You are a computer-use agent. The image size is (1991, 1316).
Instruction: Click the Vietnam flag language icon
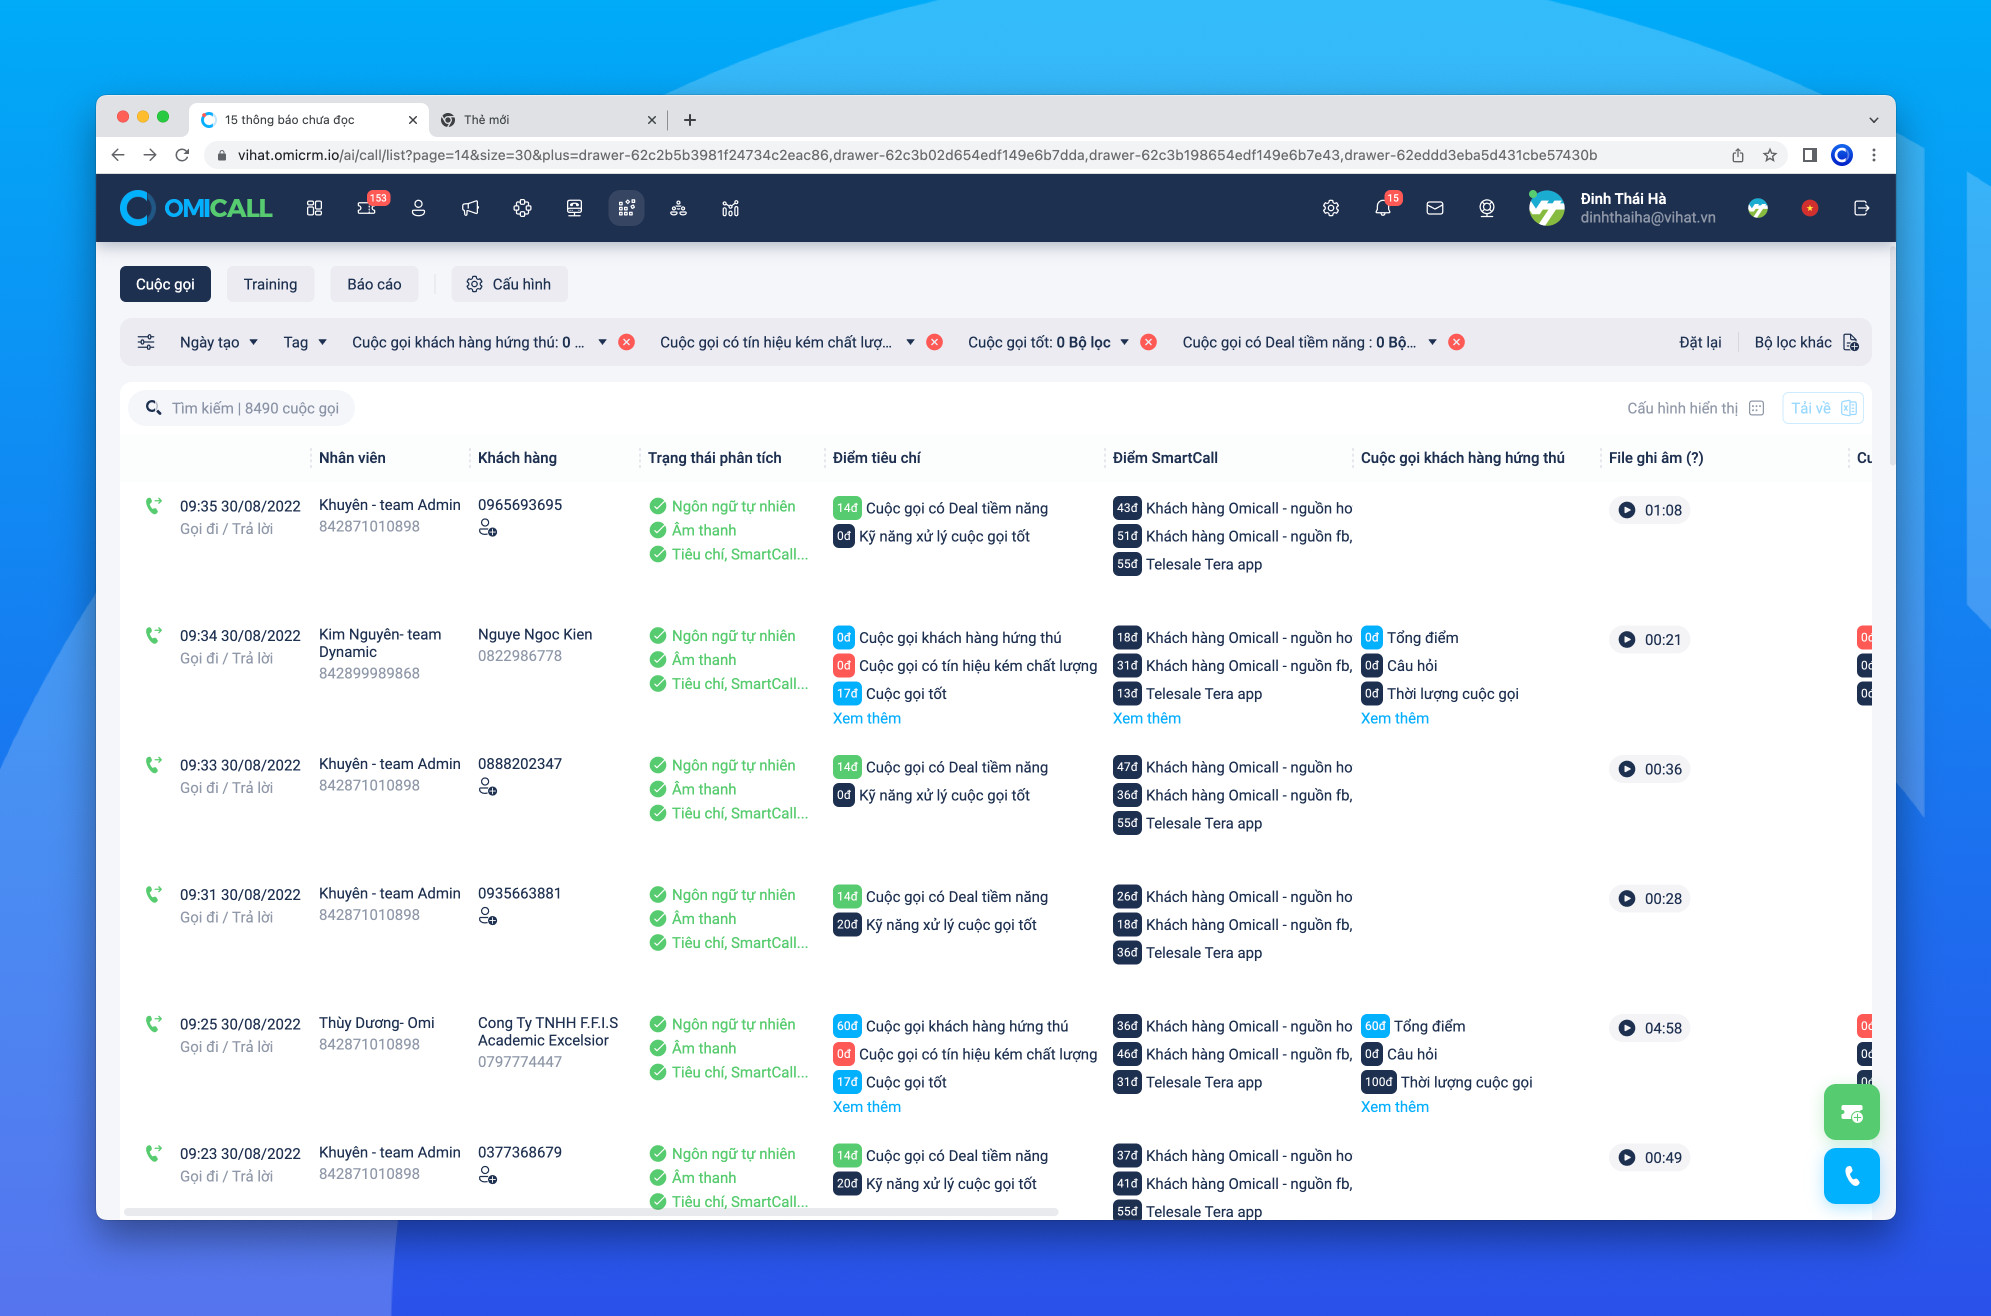click(1810, 208)
